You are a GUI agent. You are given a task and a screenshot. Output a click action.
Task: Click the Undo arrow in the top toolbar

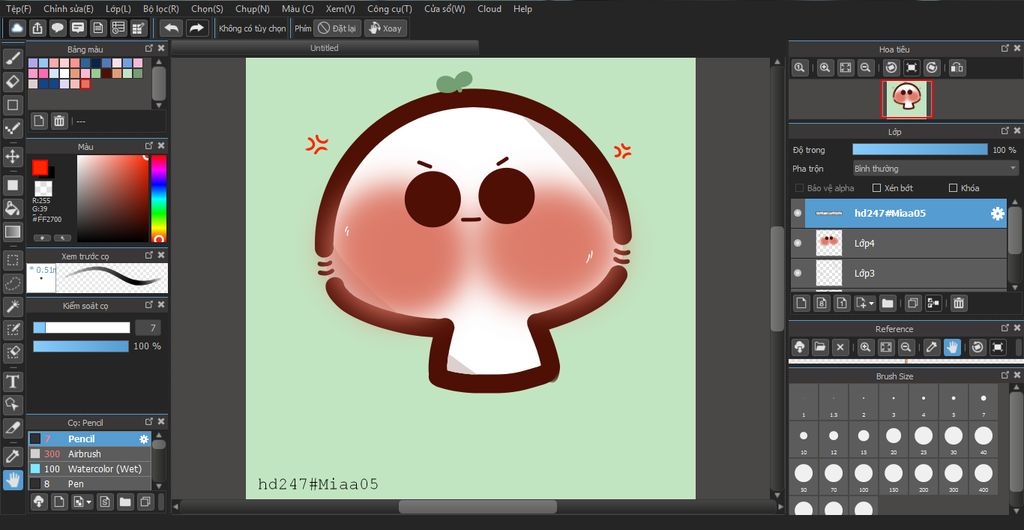click(171, 28)
